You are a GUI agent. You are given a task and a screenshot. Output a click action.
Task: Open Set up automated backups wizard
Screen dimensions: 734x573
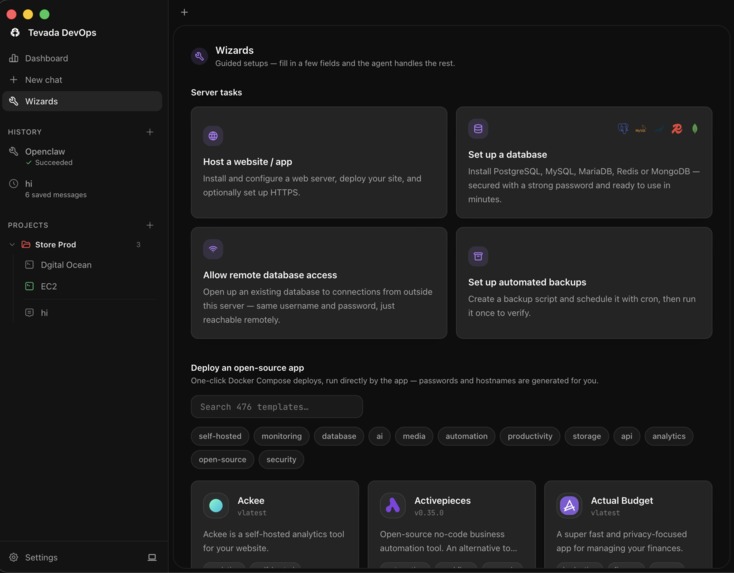point(584,283)
